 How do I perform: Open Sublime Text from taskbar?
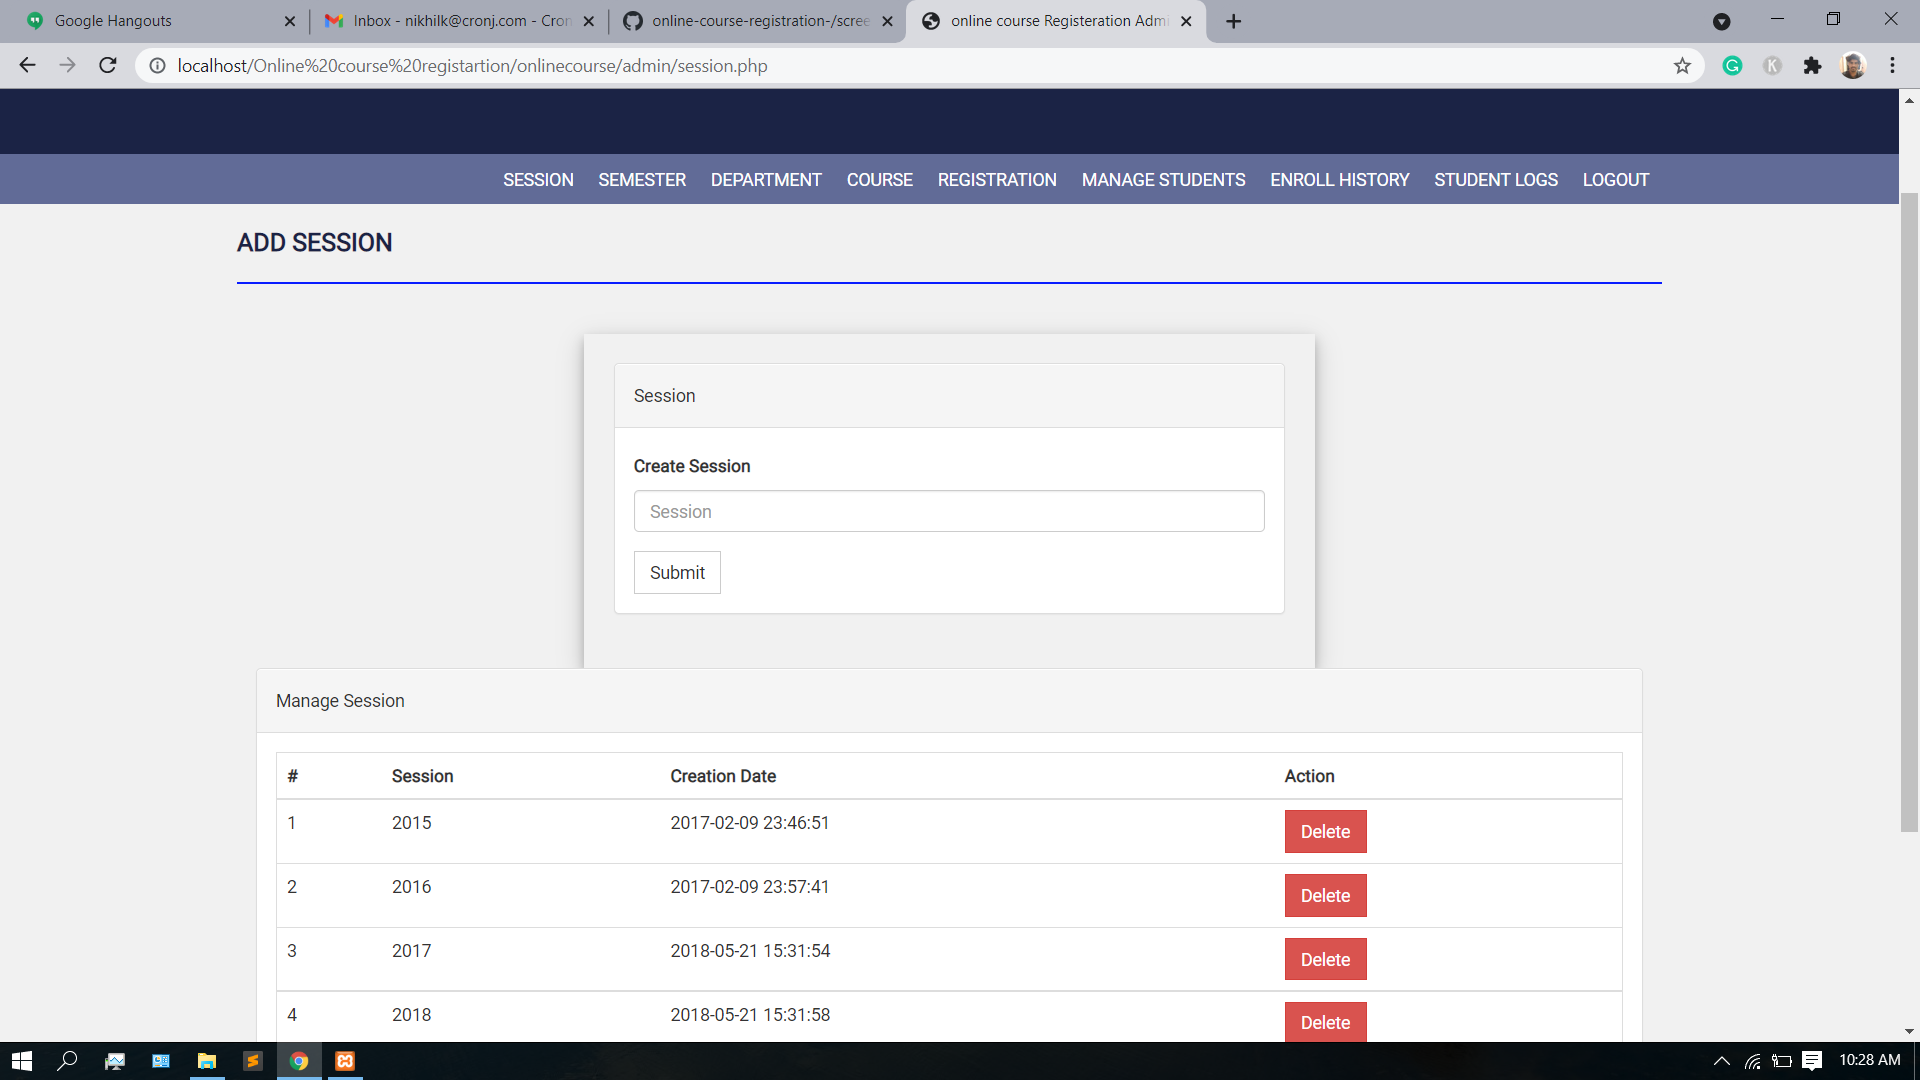[x=253, y=1061]
